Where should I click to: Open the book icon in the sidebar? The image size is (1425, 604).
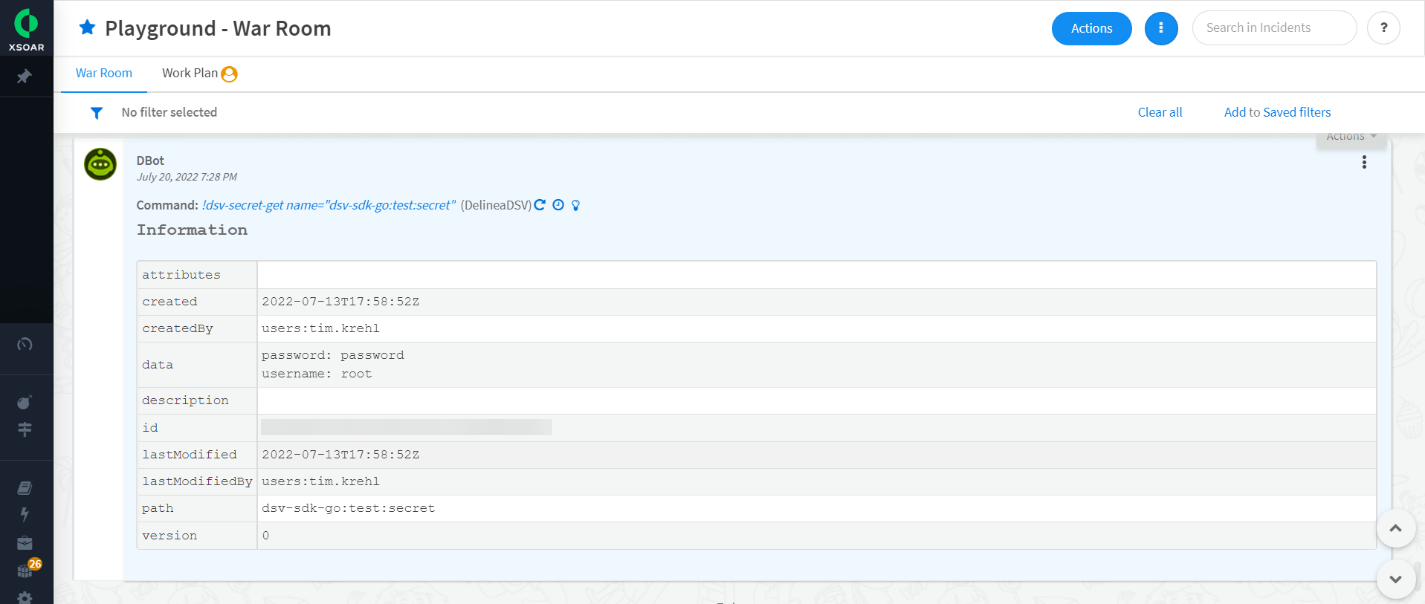[x=25, y=488]
